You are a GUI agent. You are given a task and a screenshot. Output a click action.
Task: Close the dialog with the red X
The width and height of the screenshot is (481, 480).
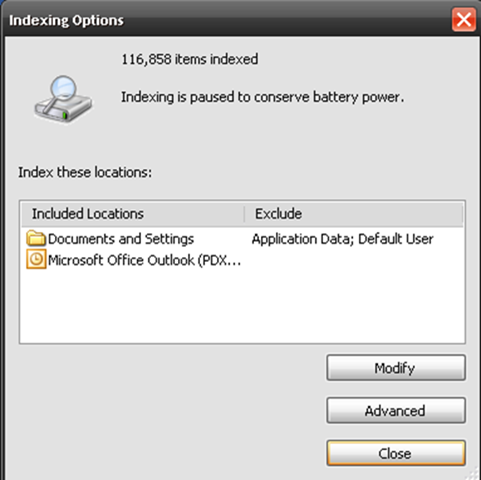pos(464,20)
